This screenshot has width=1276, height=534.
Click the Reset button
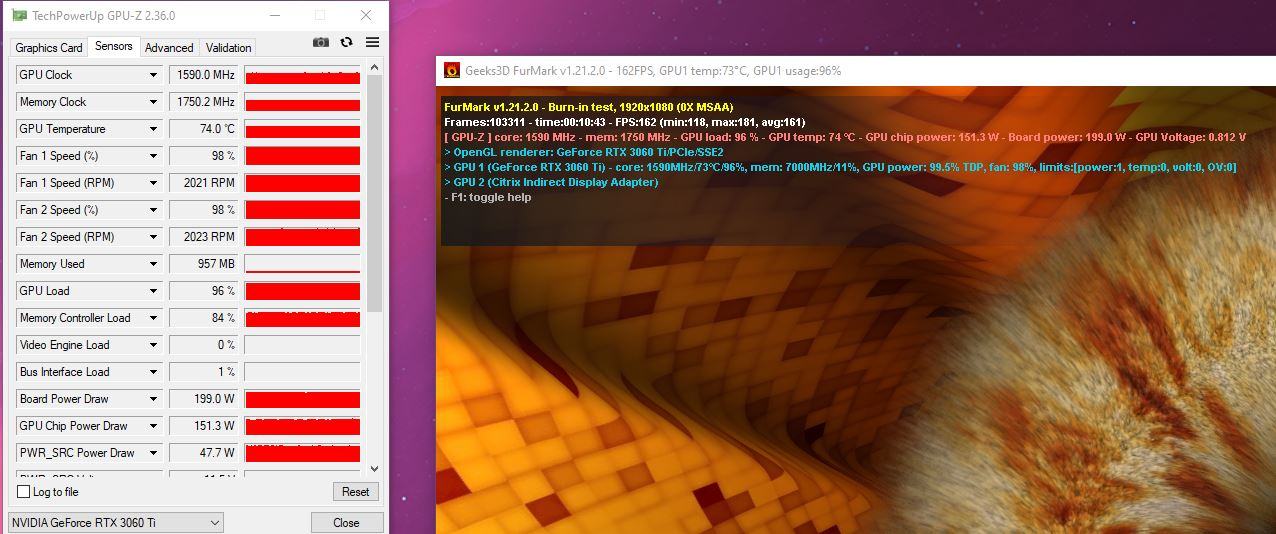click(x=356, y=492)
